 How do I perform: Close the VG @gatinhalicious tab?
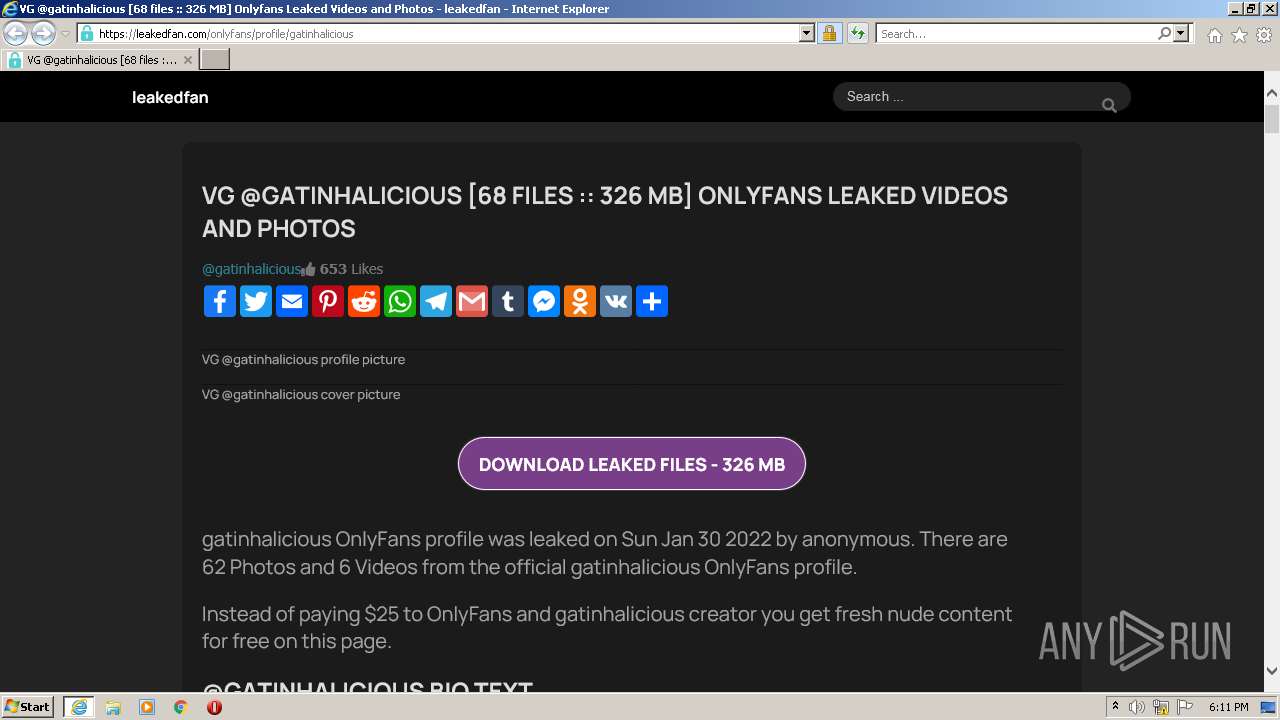[187, 60]
